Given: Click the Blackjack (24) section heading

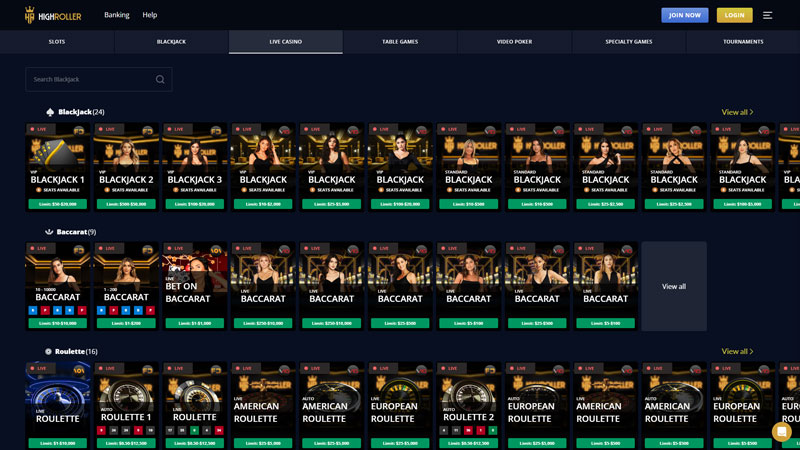Looking at the screenshot, I should [x=81, y=112].
